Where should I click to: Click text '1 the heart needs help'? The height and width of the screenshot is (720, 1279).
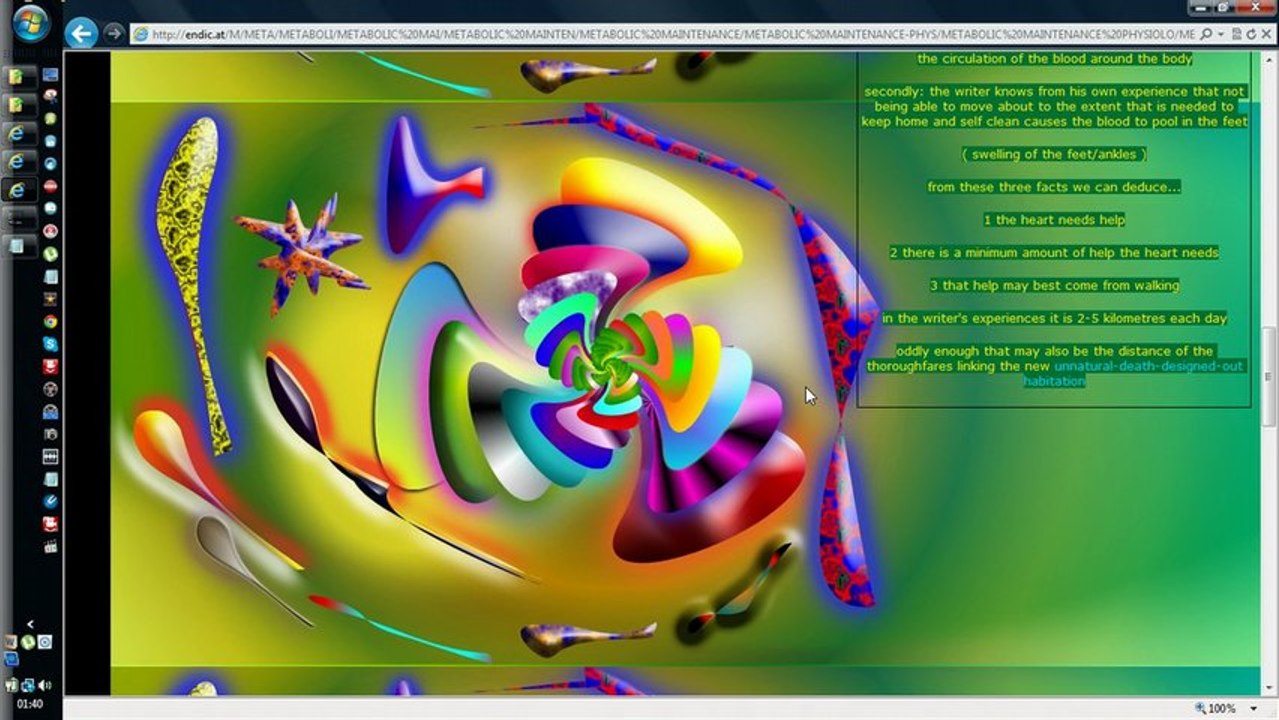point(1054,220)
